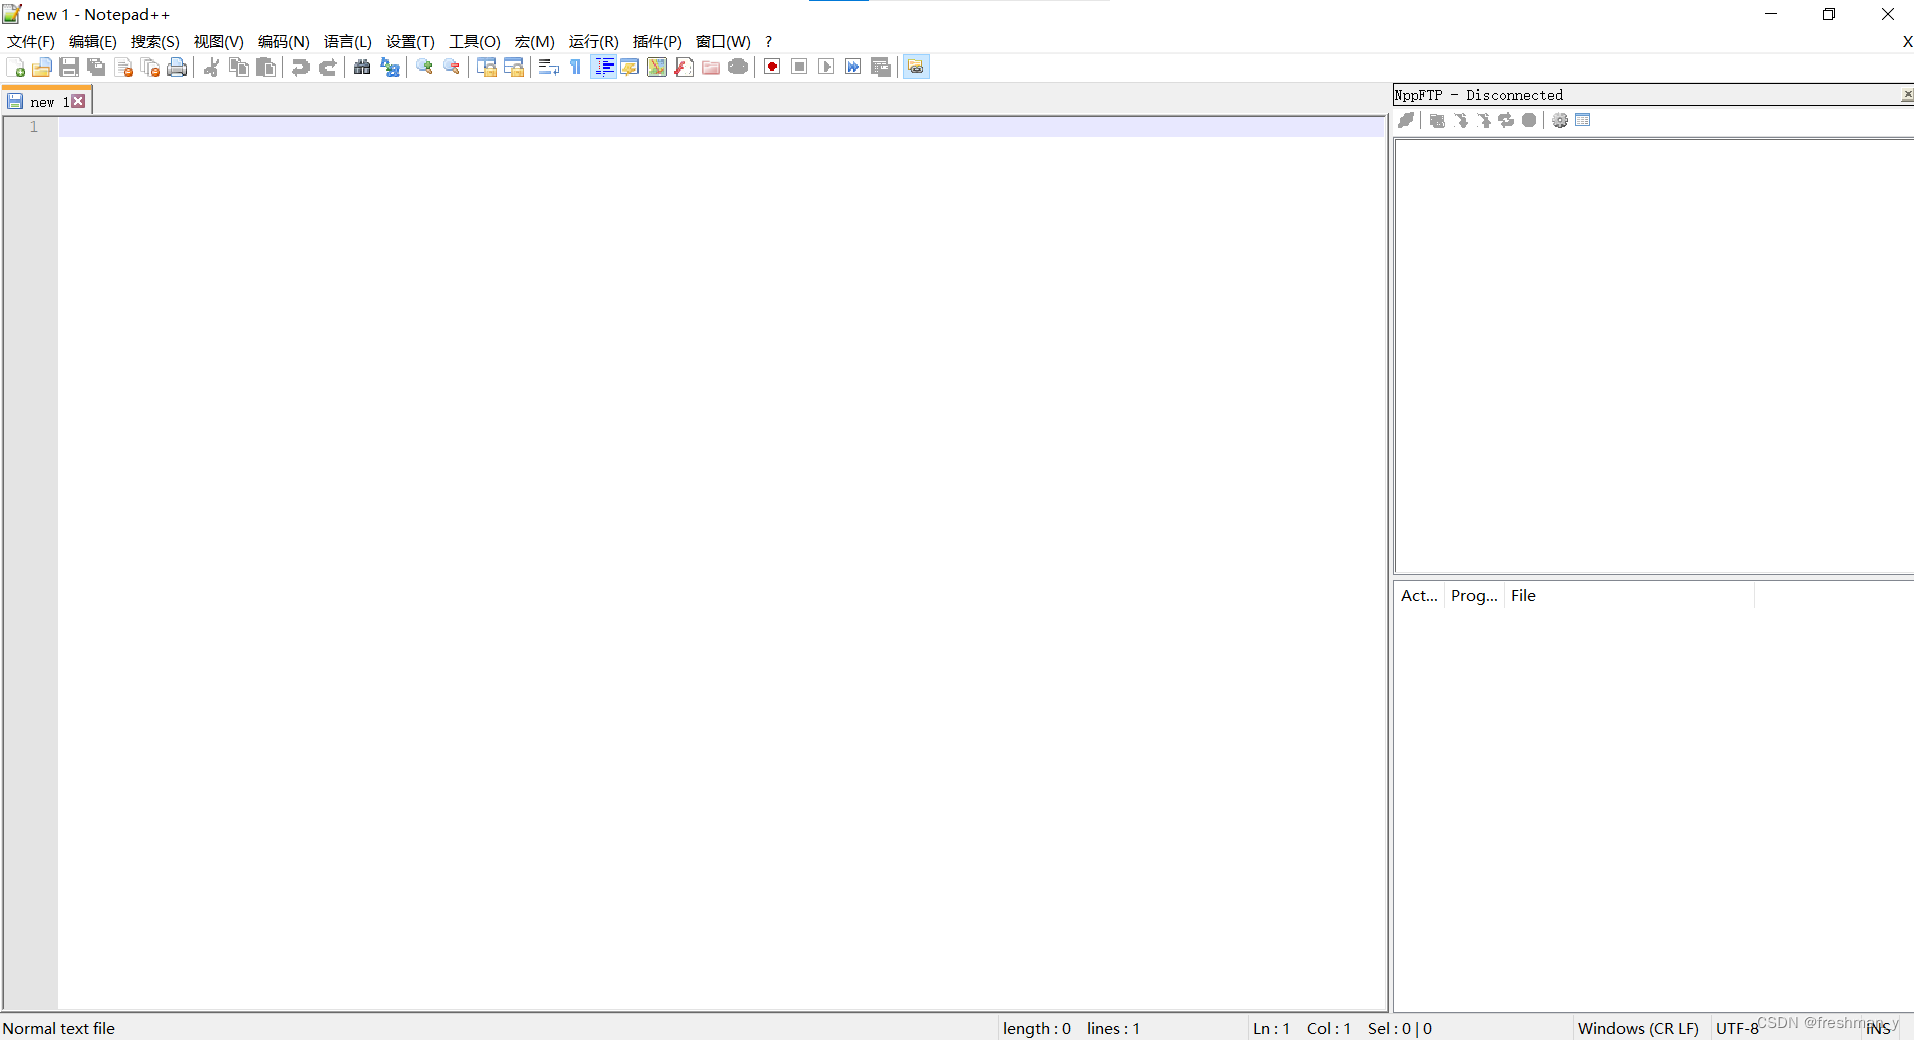Open a file using the Open folder icon

click(x=43, y=66)
